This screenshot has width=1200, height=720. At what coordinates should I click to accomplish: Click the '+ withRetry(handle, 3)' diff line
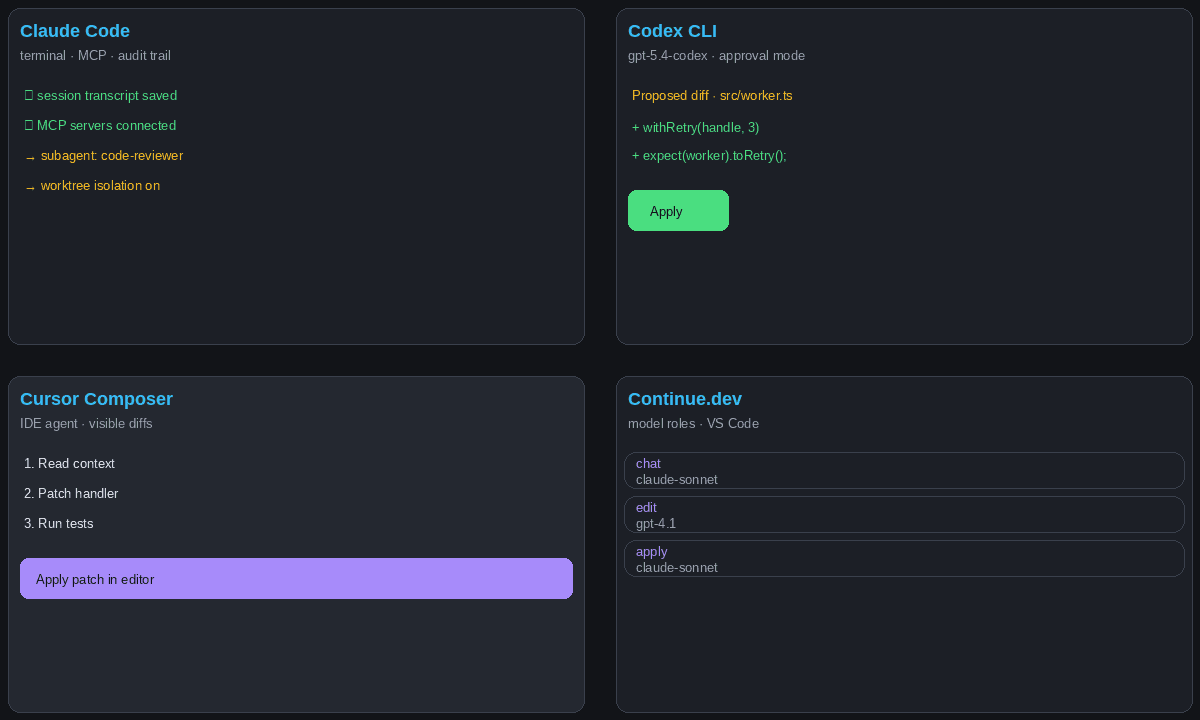point(696,128)
